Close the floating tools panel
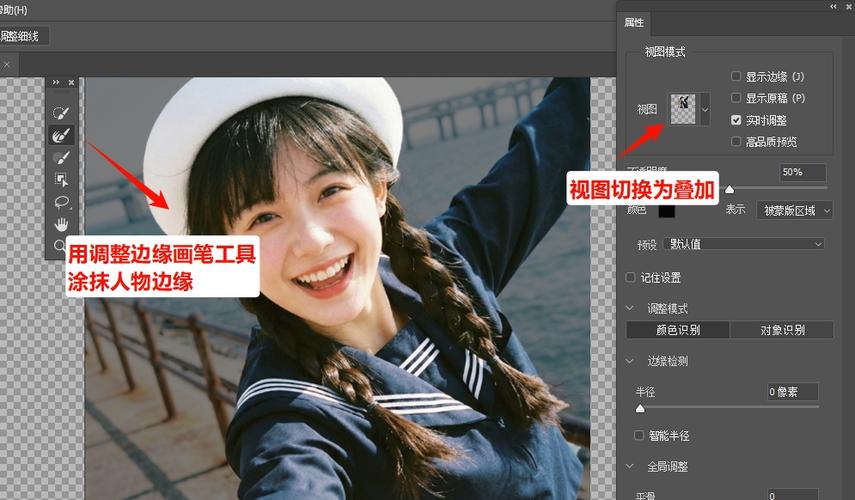This screenshot has height=500, width=855. [x=71, y=82]
